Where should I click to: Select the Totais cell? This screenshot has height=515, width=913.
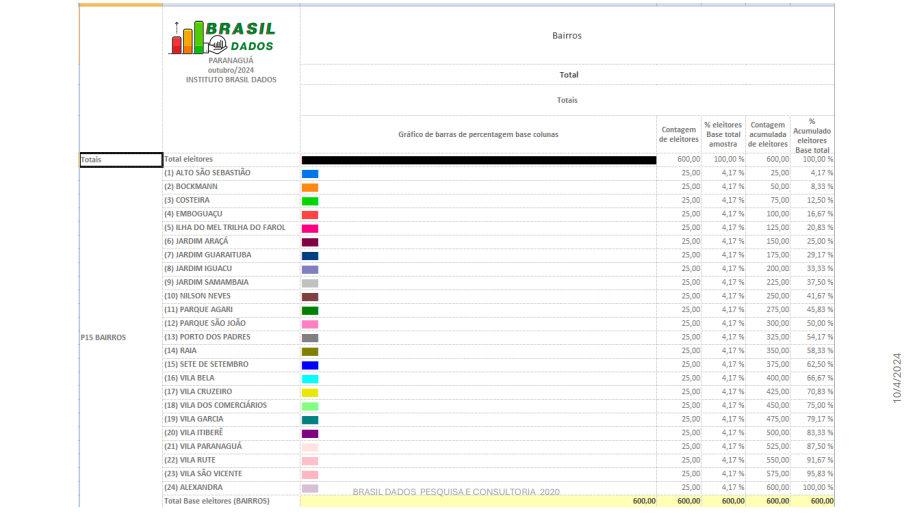(121, 160)
